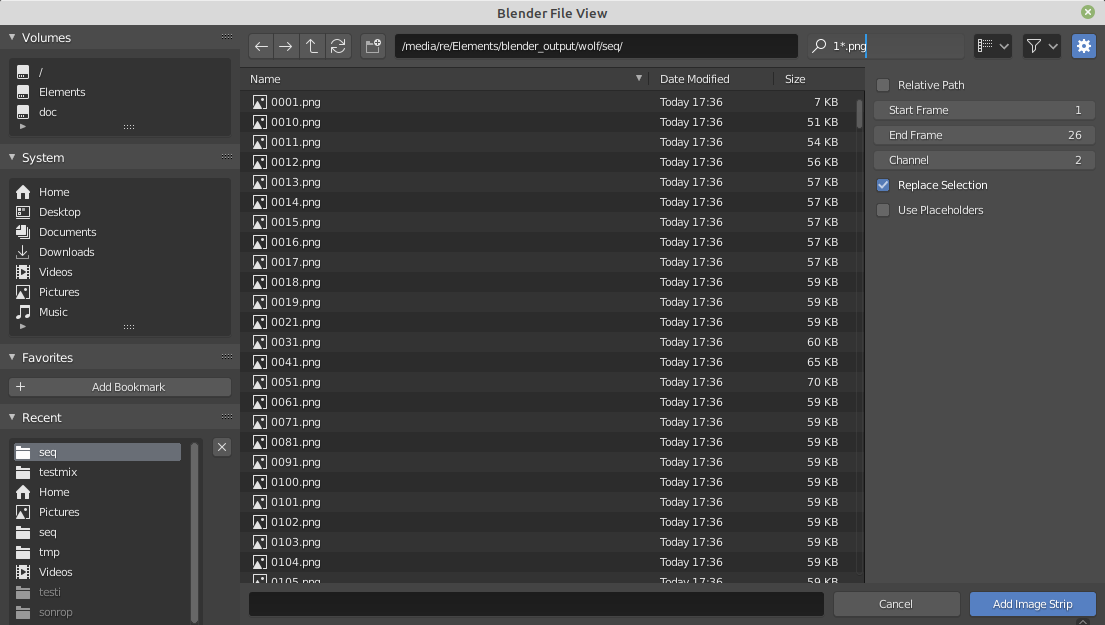Click image icon of 0041.png
1105x625 pixels.
click(259, 362)
